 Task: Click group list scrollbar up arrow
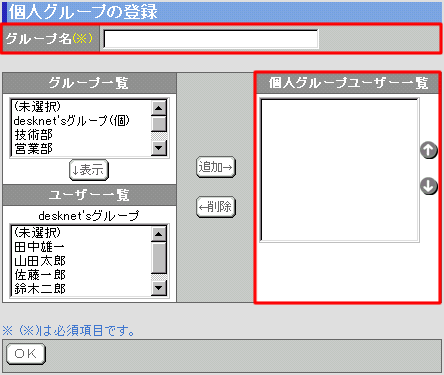click(159, 108)
